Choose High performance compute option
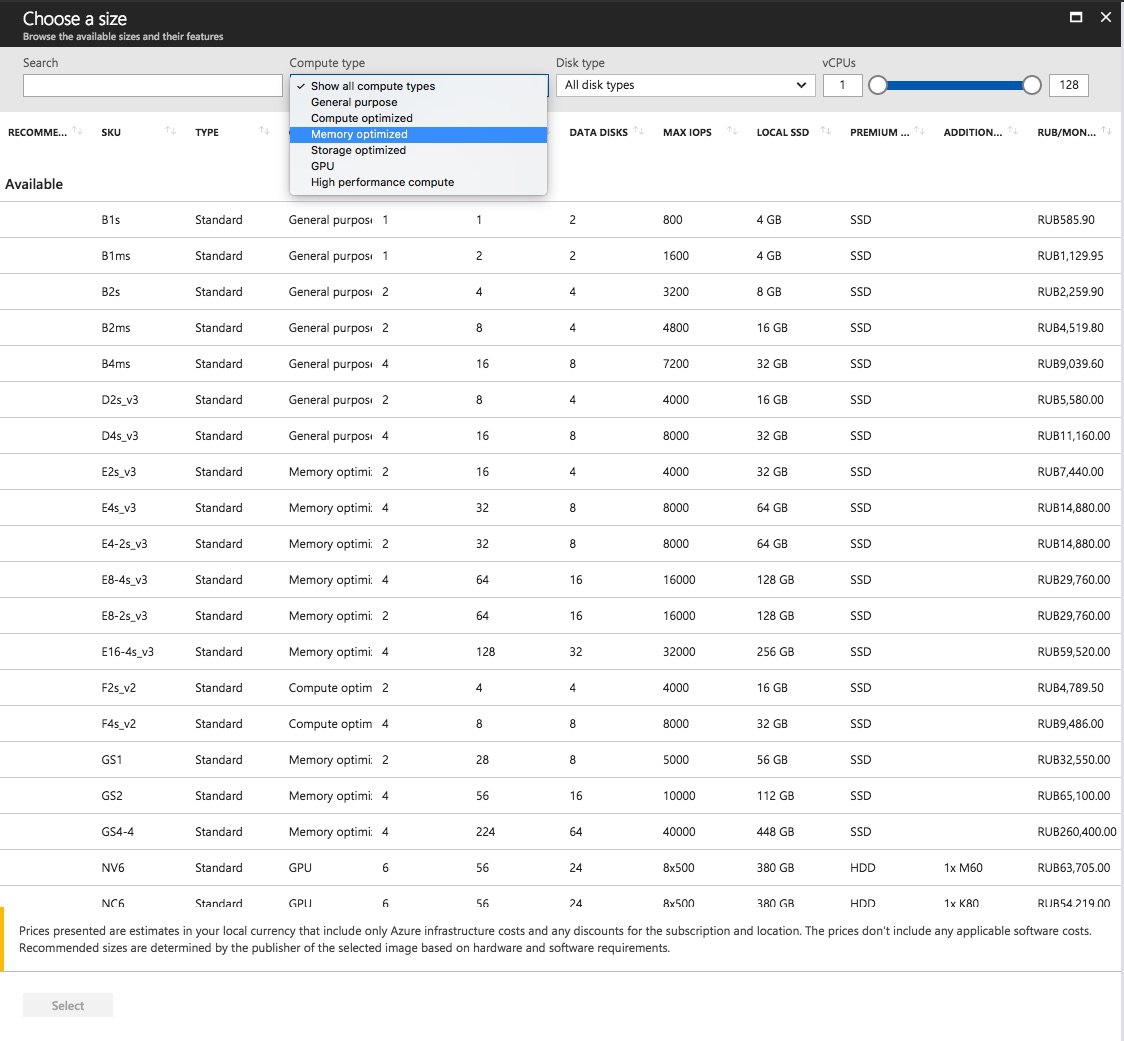The height and width of the screenshot is (1041, 1124). [x=418, y=182]
